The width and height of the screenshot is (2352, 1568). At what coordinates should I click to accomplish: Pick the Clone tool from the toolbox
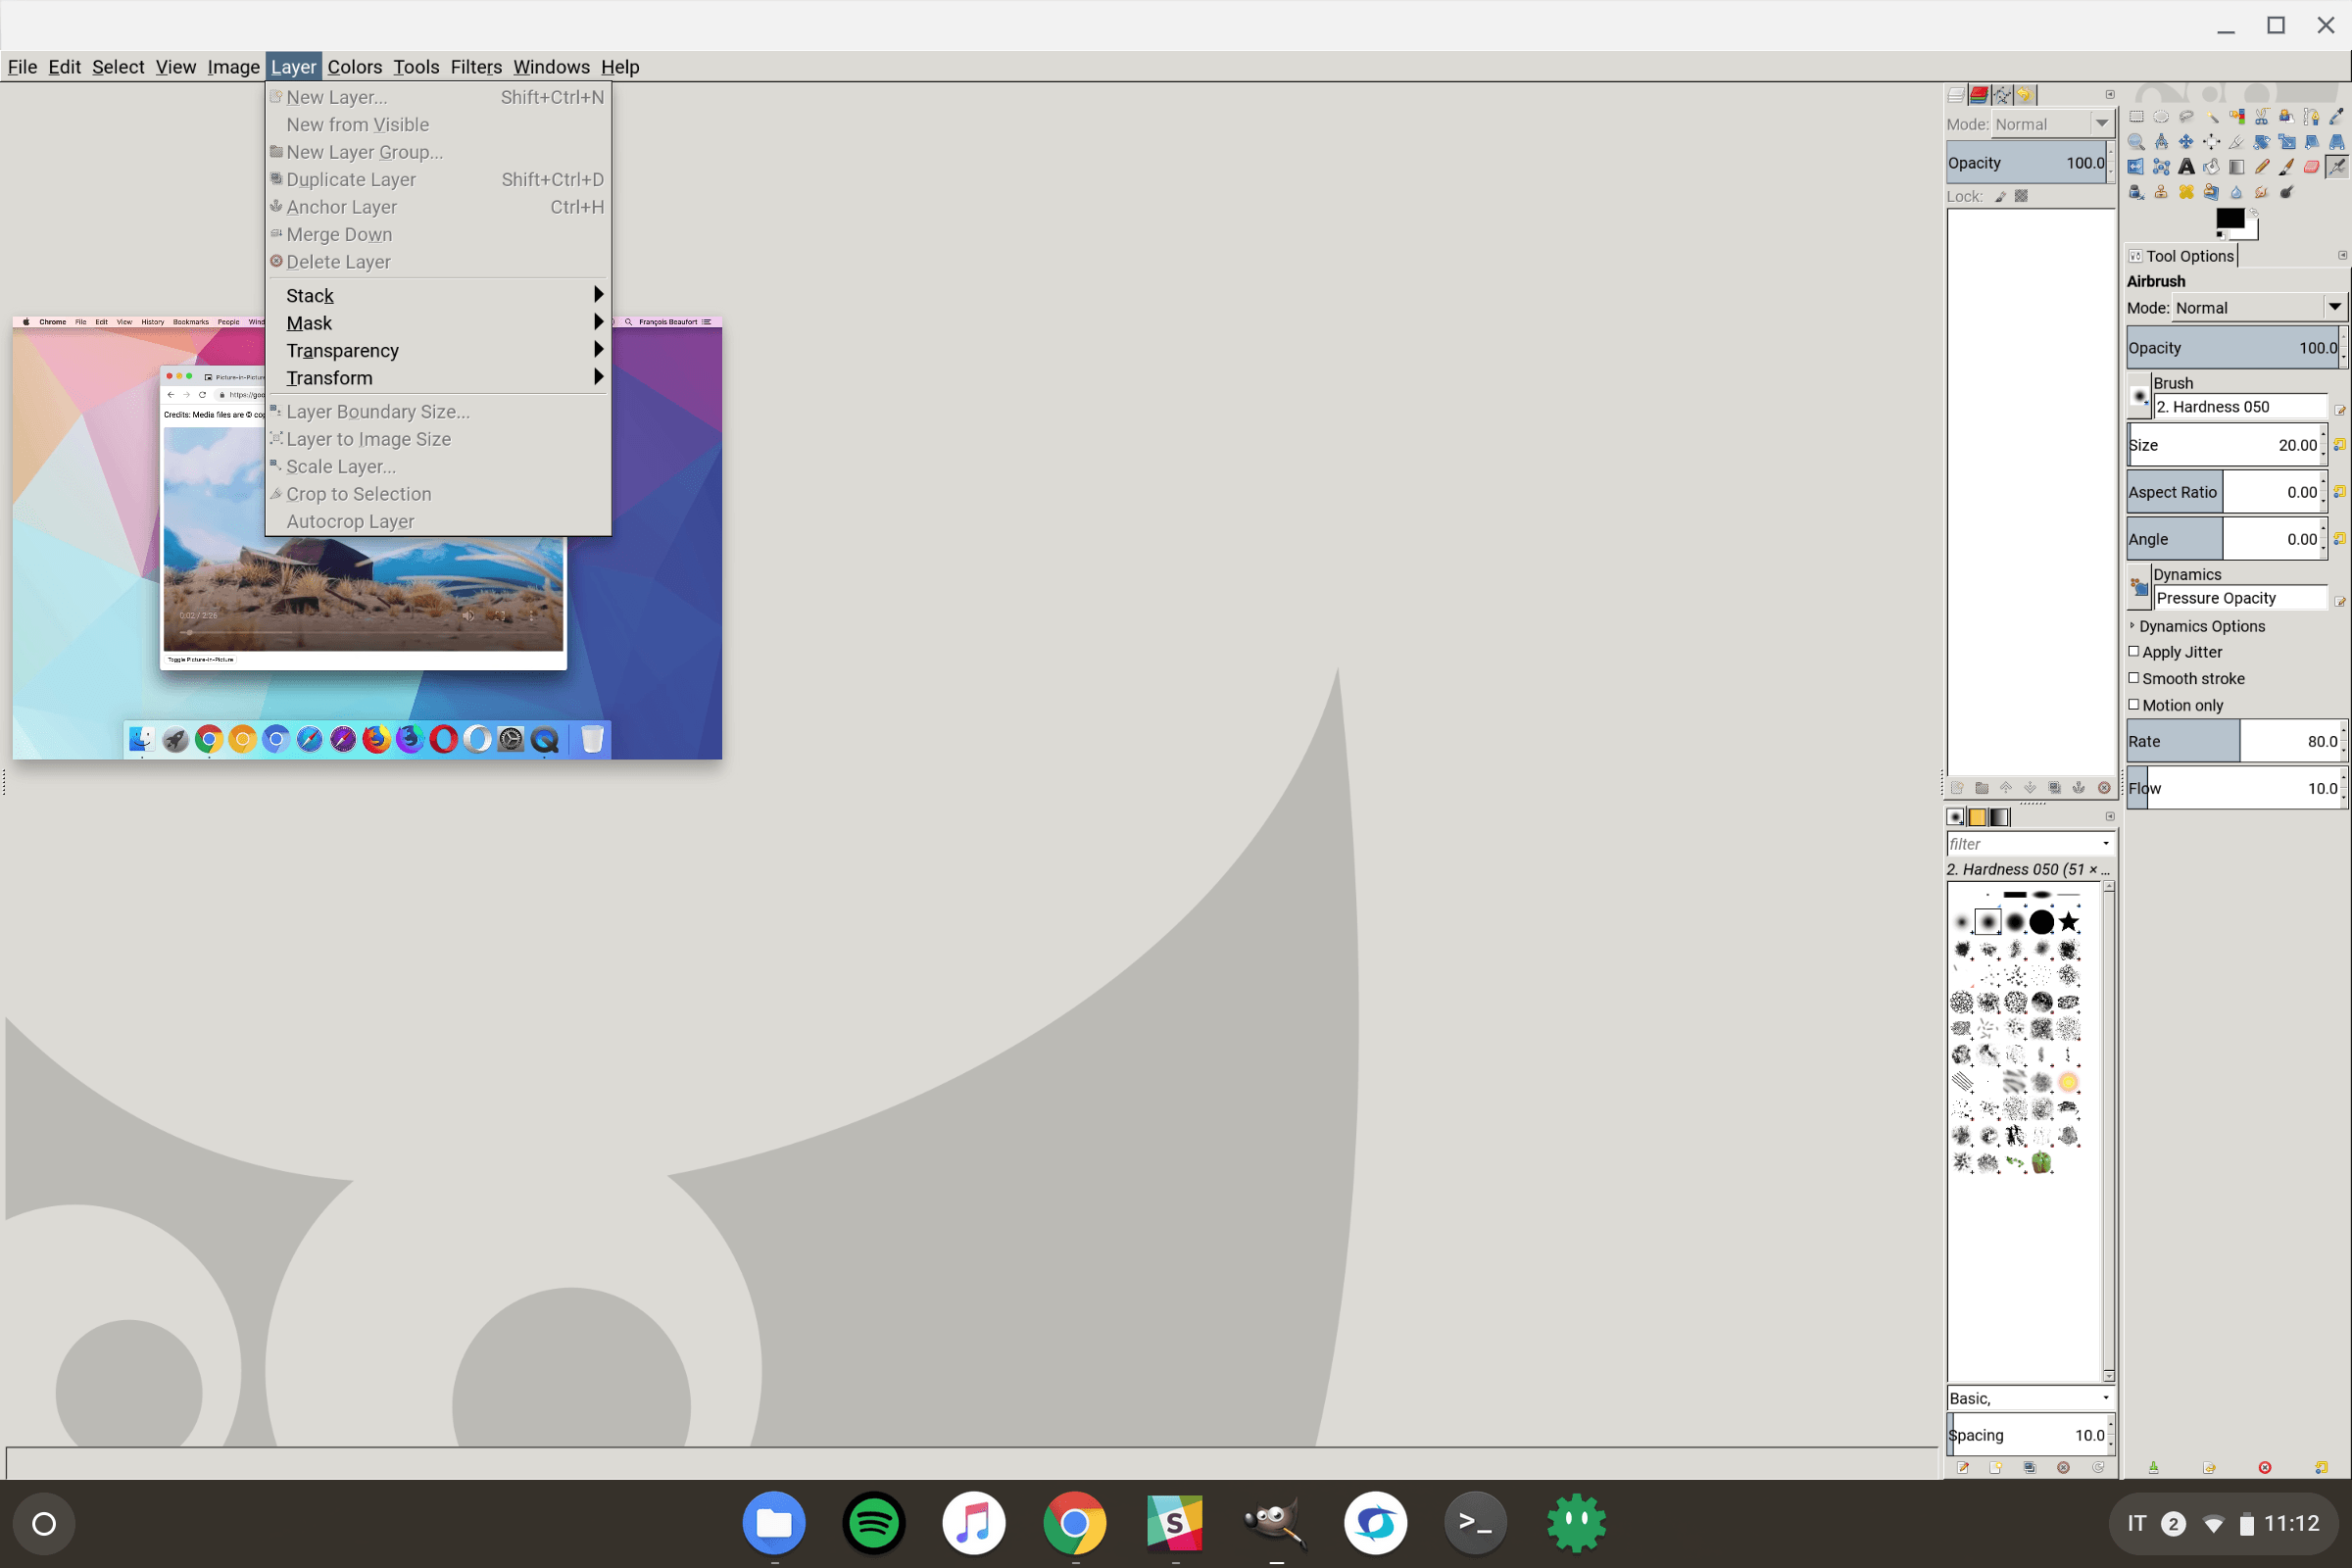click(2161, 193)
